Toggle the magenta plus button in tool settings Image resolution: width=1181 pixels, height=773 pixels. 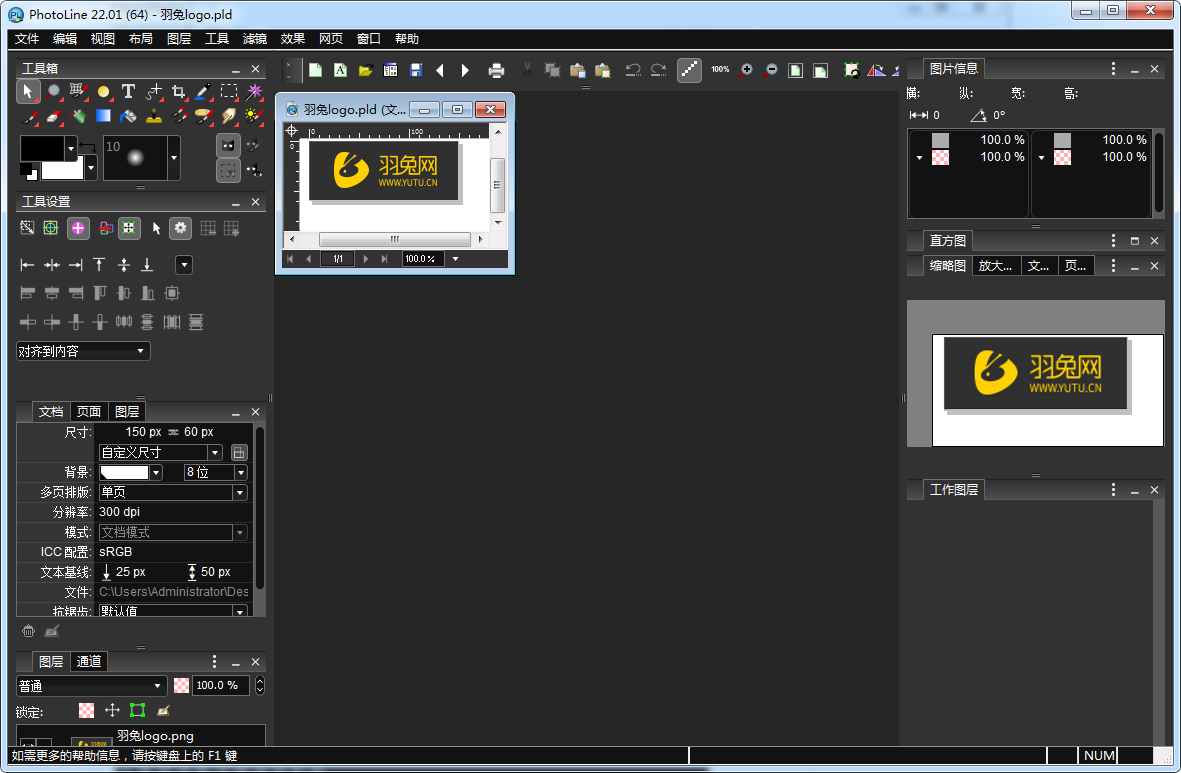[x=78, y=228]
